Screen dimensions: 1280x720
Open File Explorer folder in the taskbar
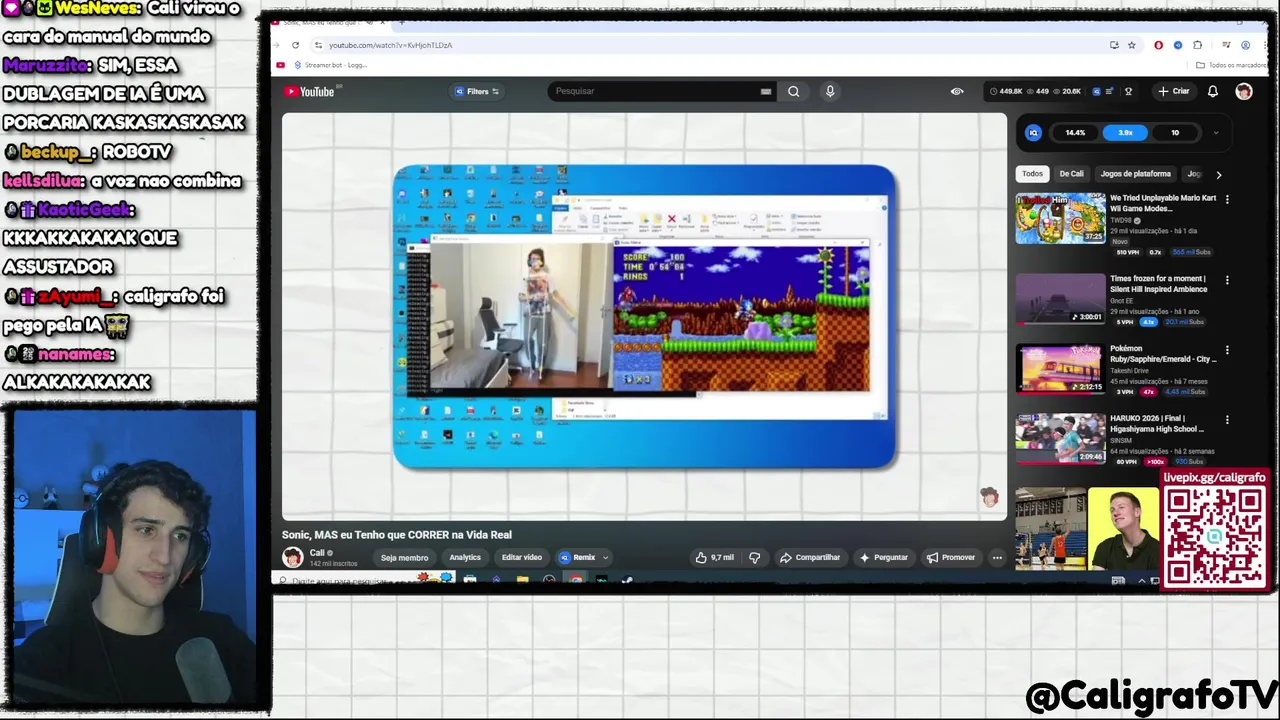point(522,579)
